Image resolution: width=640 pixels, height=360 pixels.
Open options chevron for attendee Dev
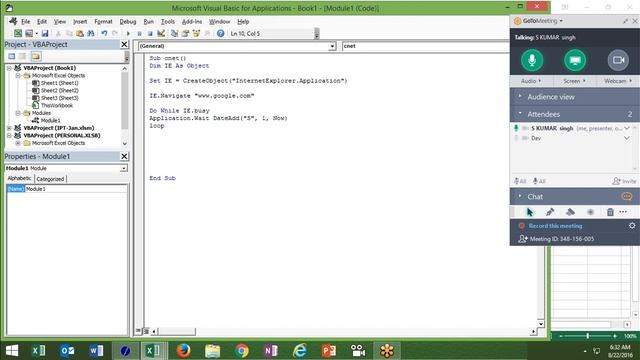pos(627,138)
